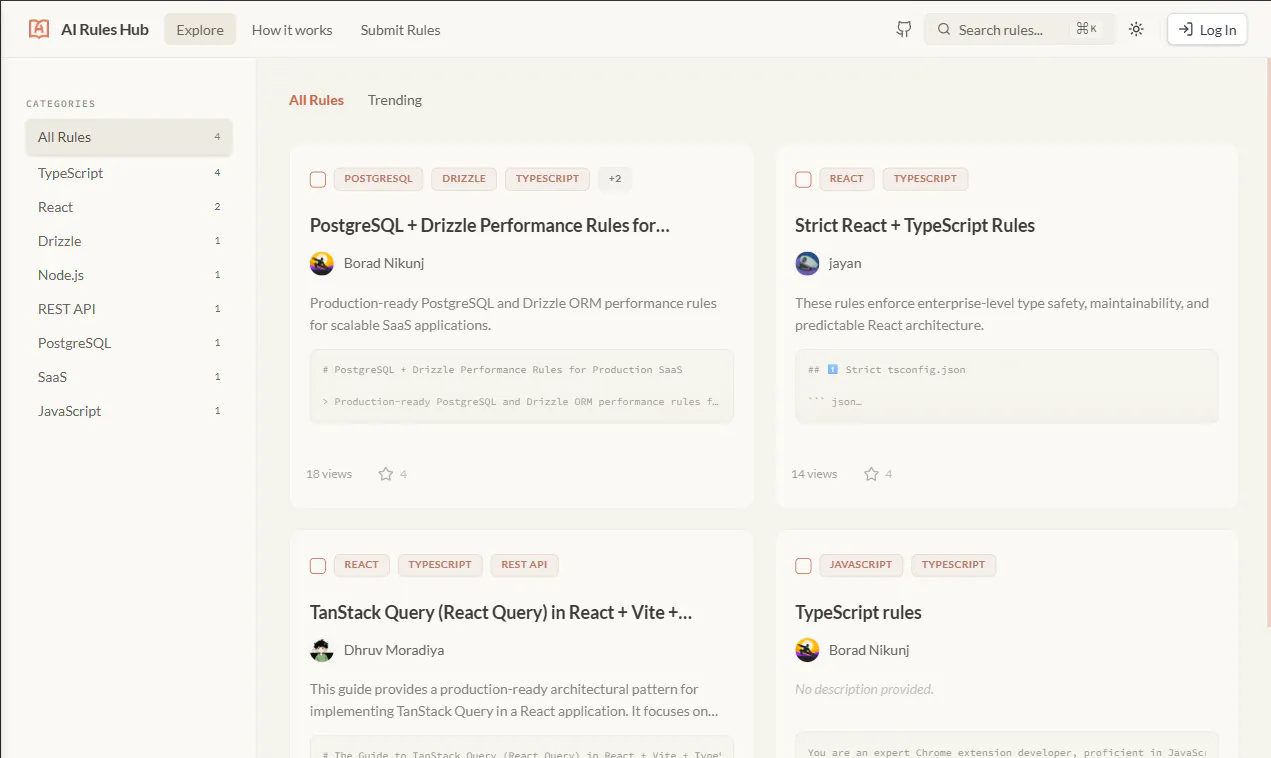Select checkbox on PostgreSQL + Drizzle card
Image resolution: width=1271 pixels, height=758 pixels.
pos(318,179)
